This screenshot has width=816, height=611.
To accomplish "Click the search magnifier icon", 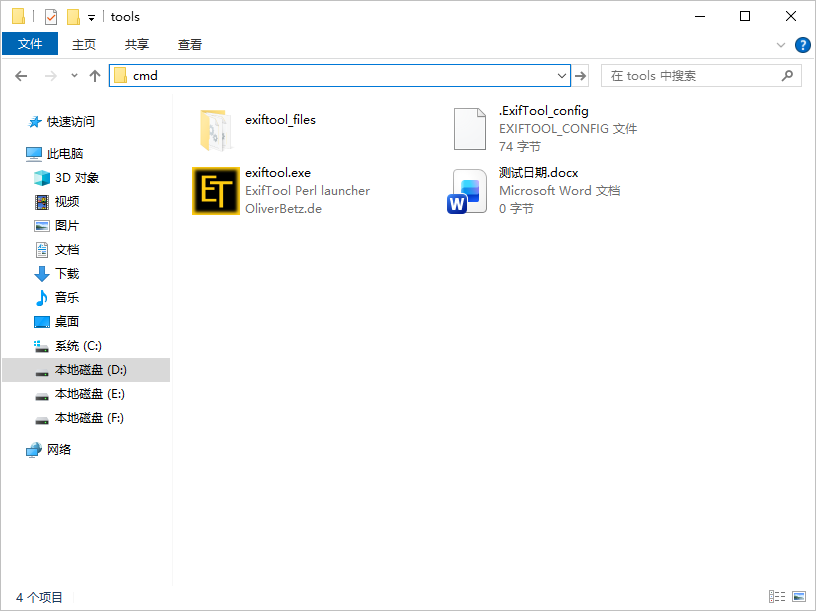I will tap(787, 76).
